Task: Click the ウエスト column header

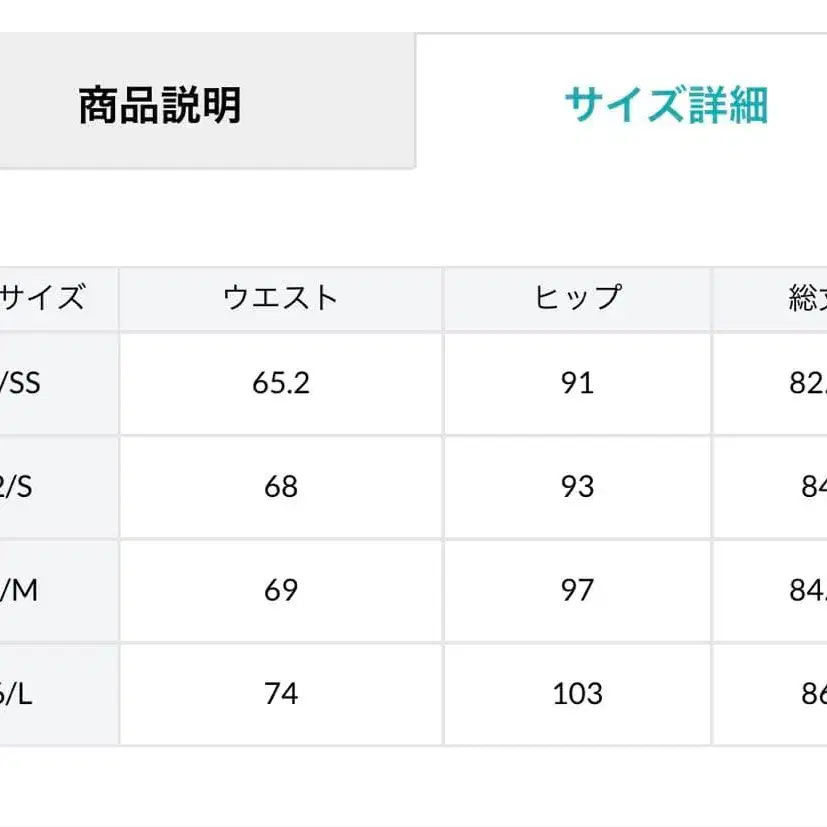Action: (x=280, y=294)
